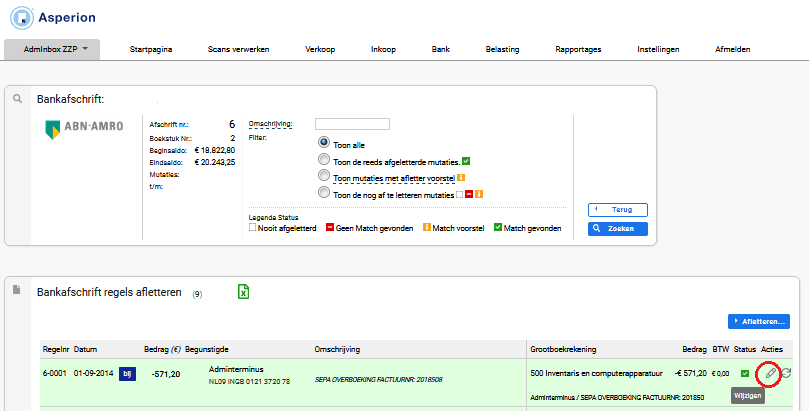This screenshot has width=809, height=411.
Task: Open the AdmInbox ZZP dropdown
Action: (x=52, y=50)
